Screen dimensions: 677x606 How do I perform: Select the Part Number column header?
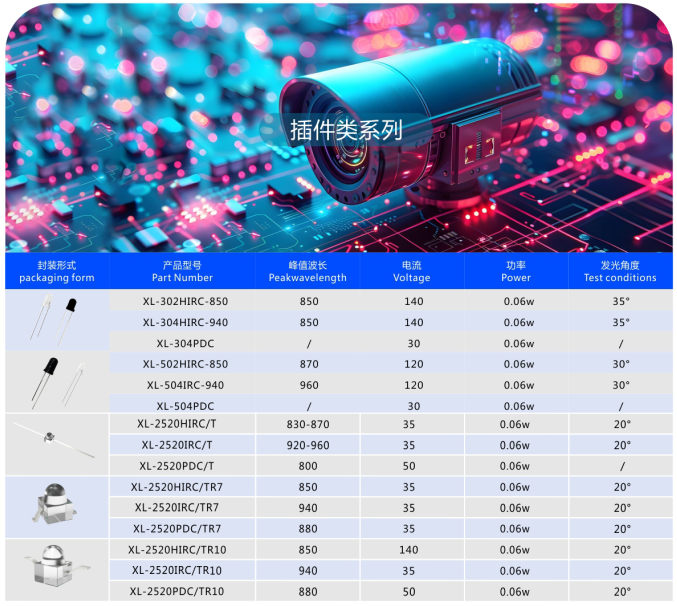coord(182,272)
